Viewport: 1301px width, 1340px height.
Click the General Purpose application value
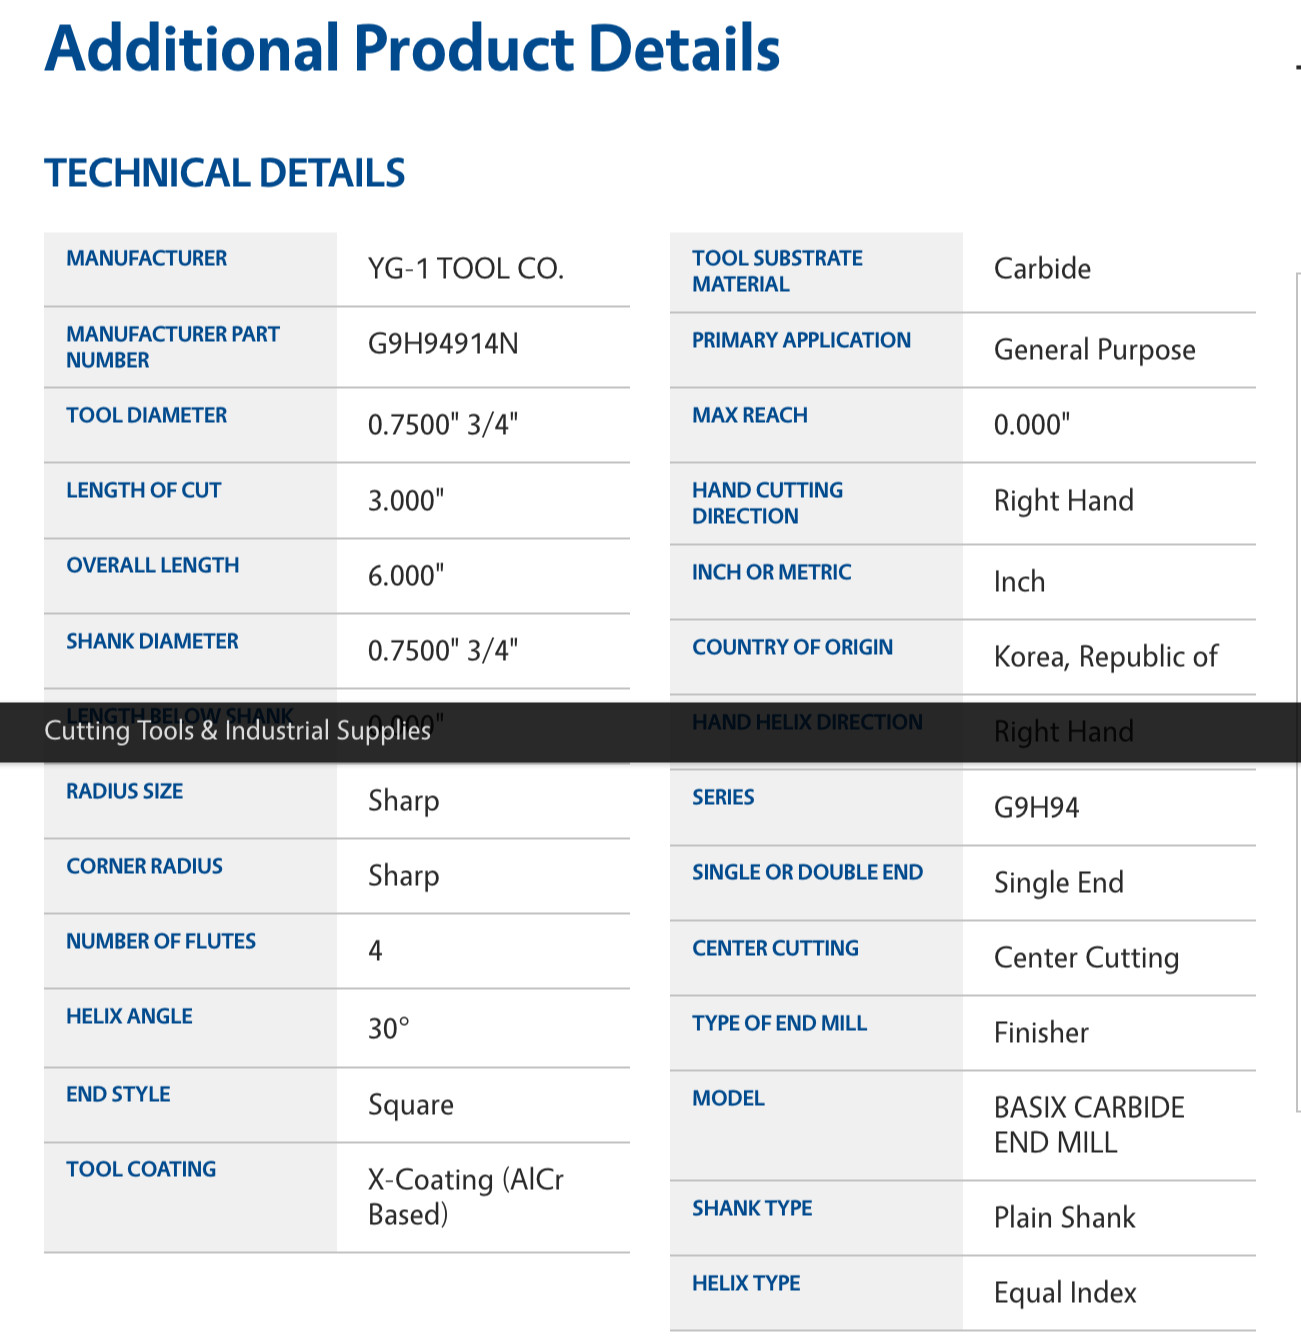pos(1094,350)
